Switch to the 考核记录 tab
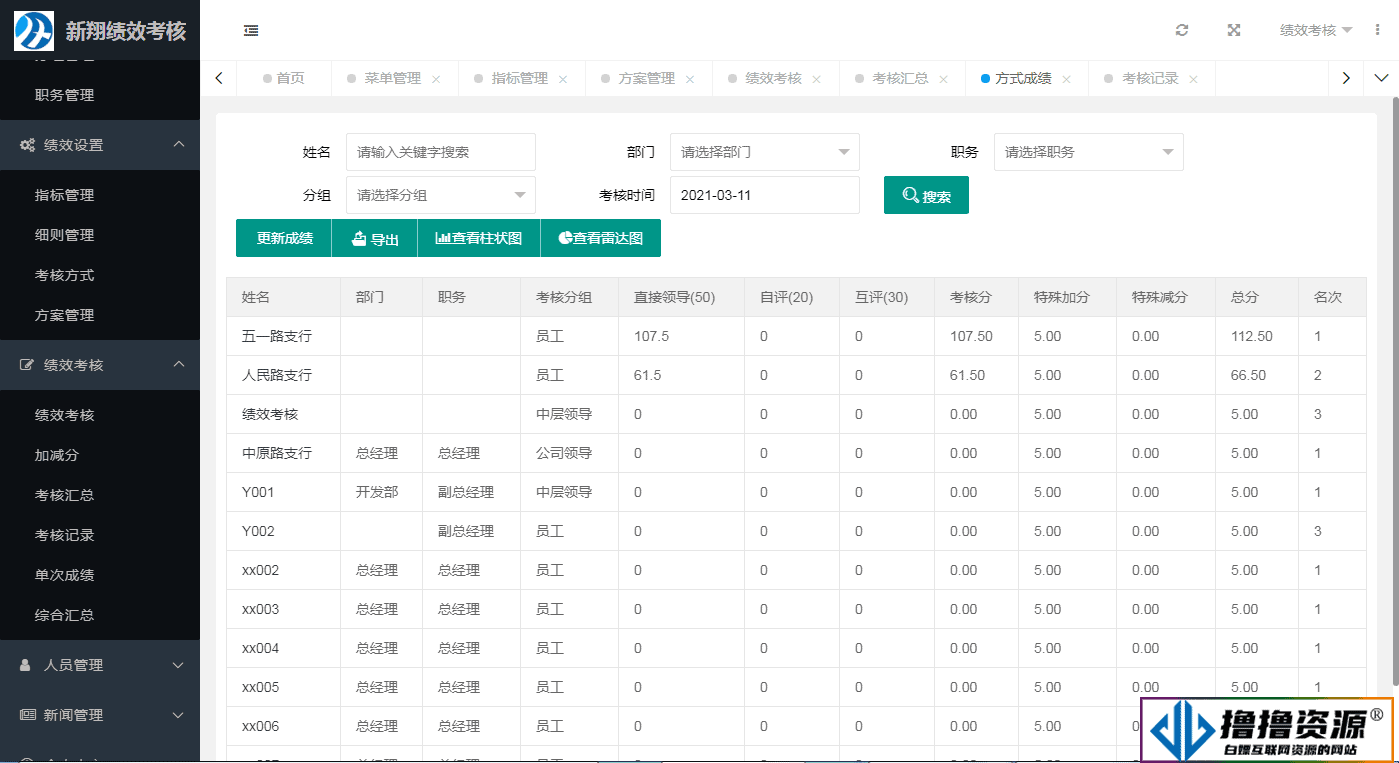Screen dimensions: 1399x763 point(1150,78)
